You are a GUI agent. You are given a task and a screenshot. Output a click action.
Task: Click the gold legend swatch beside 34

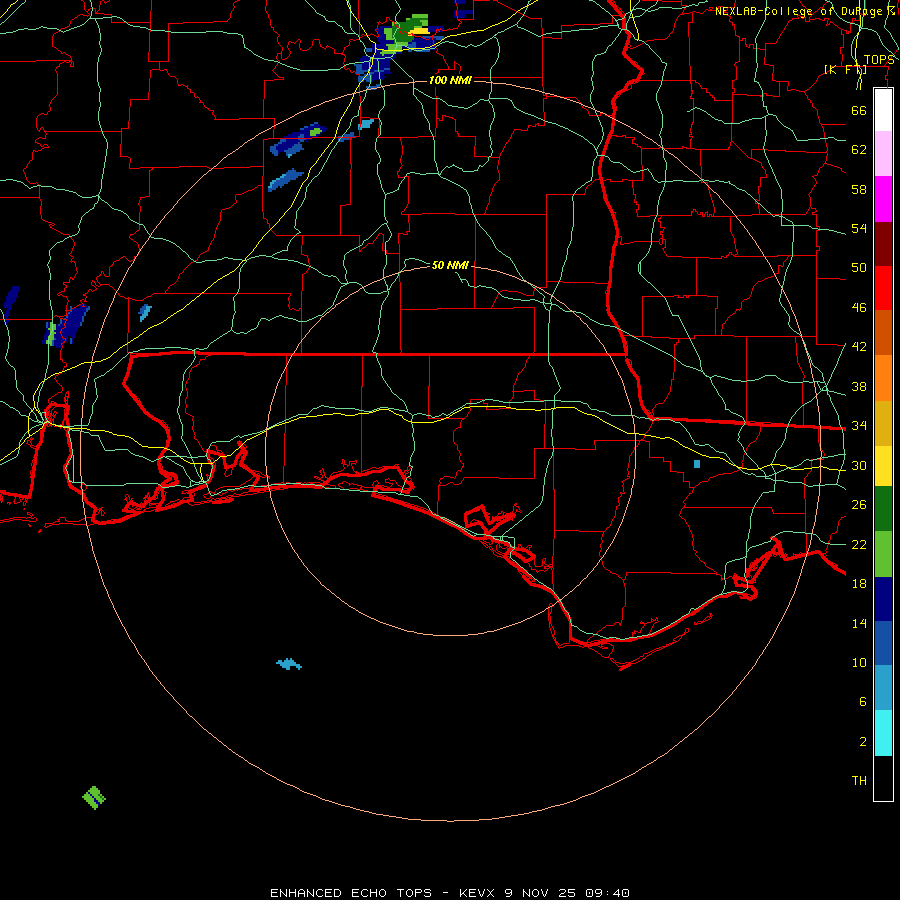pyautogui.click(x=883, y=423)
